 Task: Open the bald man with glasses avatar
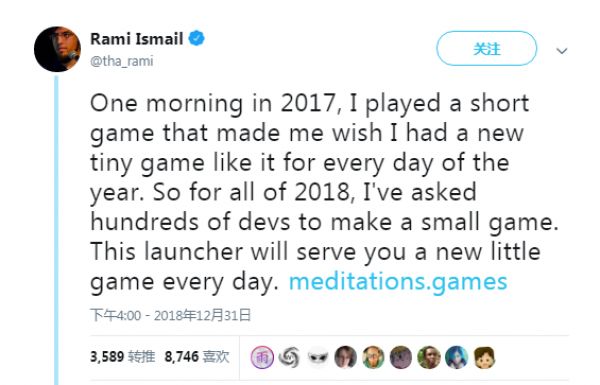(x=373, y=357)
